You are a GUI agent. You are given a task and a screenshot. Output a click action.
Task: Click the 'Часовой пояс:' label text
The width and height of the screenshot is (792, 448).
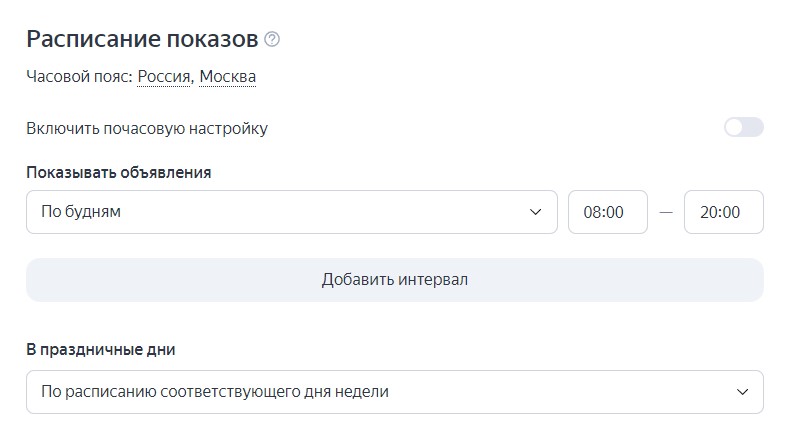point(79,76)
